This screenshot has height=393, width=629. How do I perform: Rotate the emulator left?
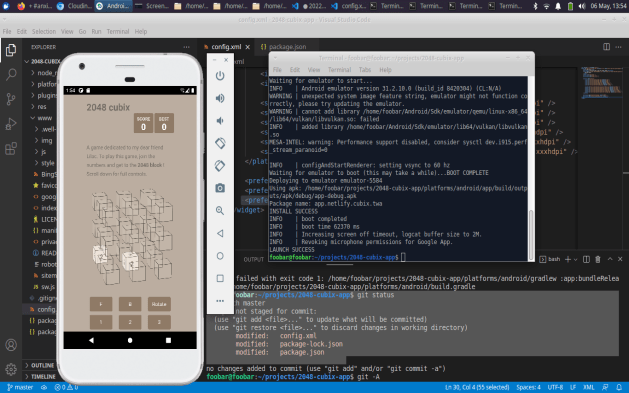220,143
